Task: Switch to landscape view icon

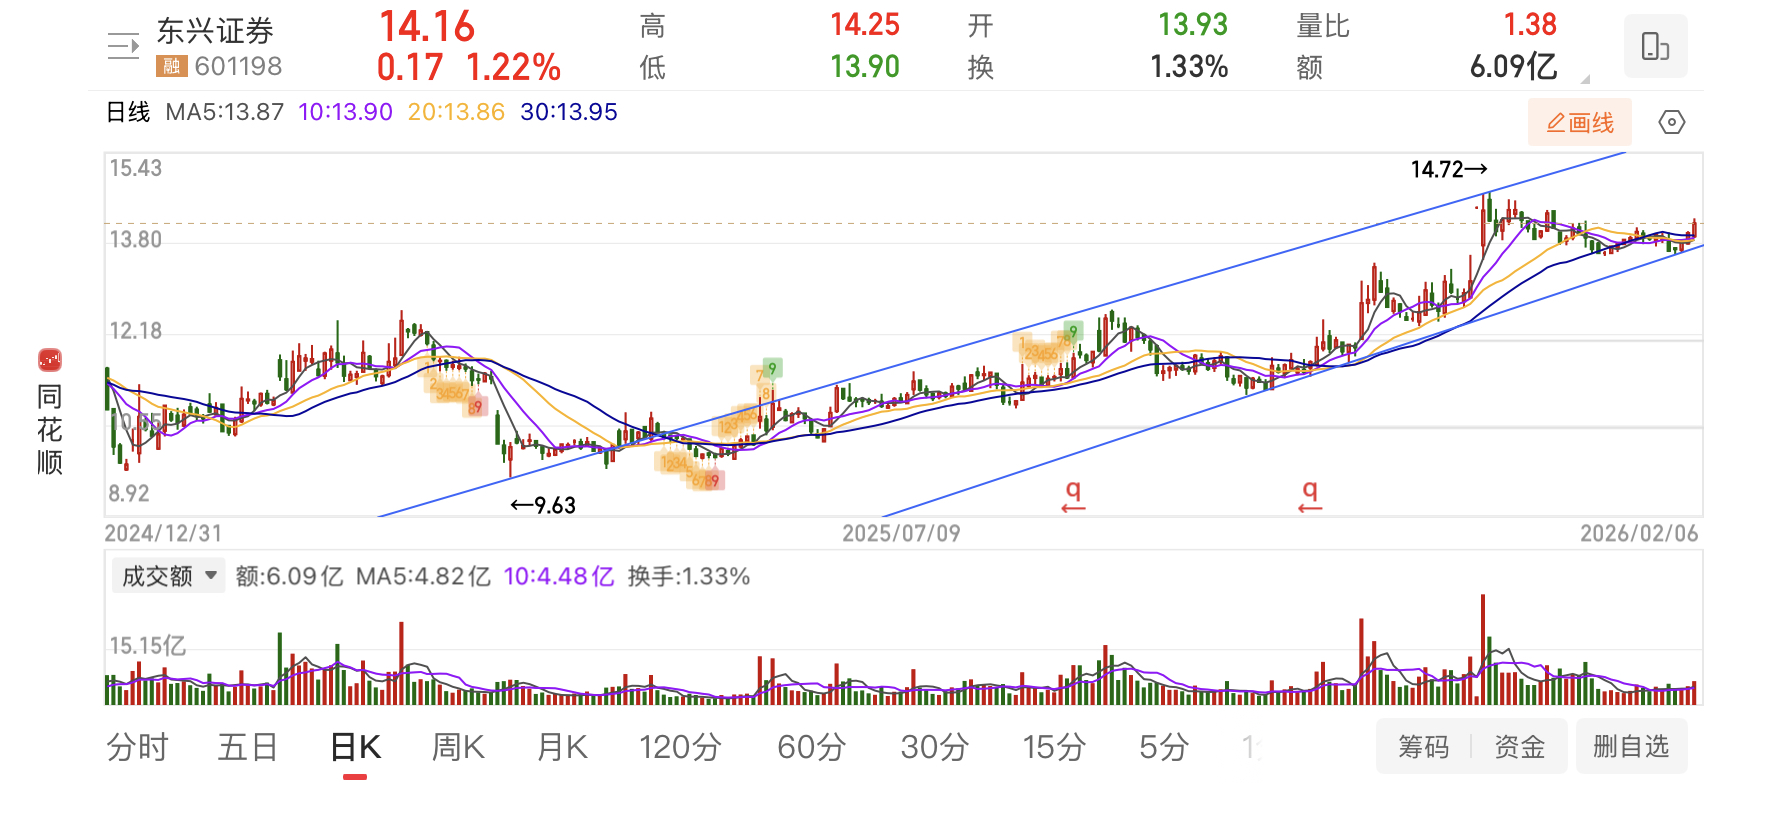Action: click(1655, 46)
